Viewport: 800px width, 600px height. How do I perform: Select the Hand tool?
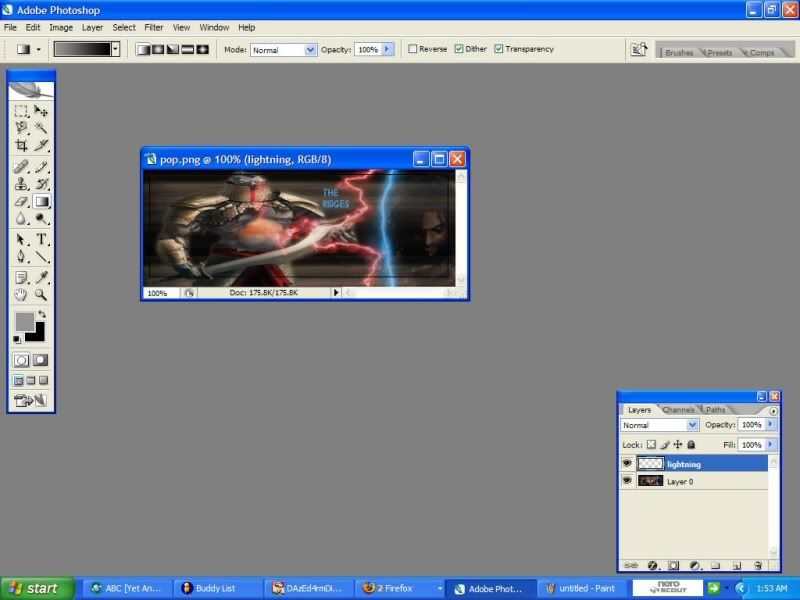pos(21,295)
